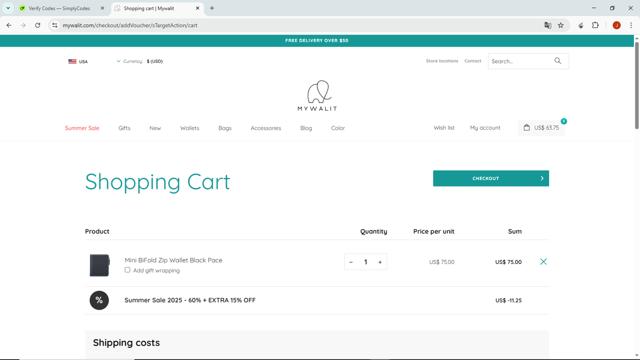Click the Mini BiFold wallet thumbnail
Screen dimensions: 640x360
[x=99, y=265]
